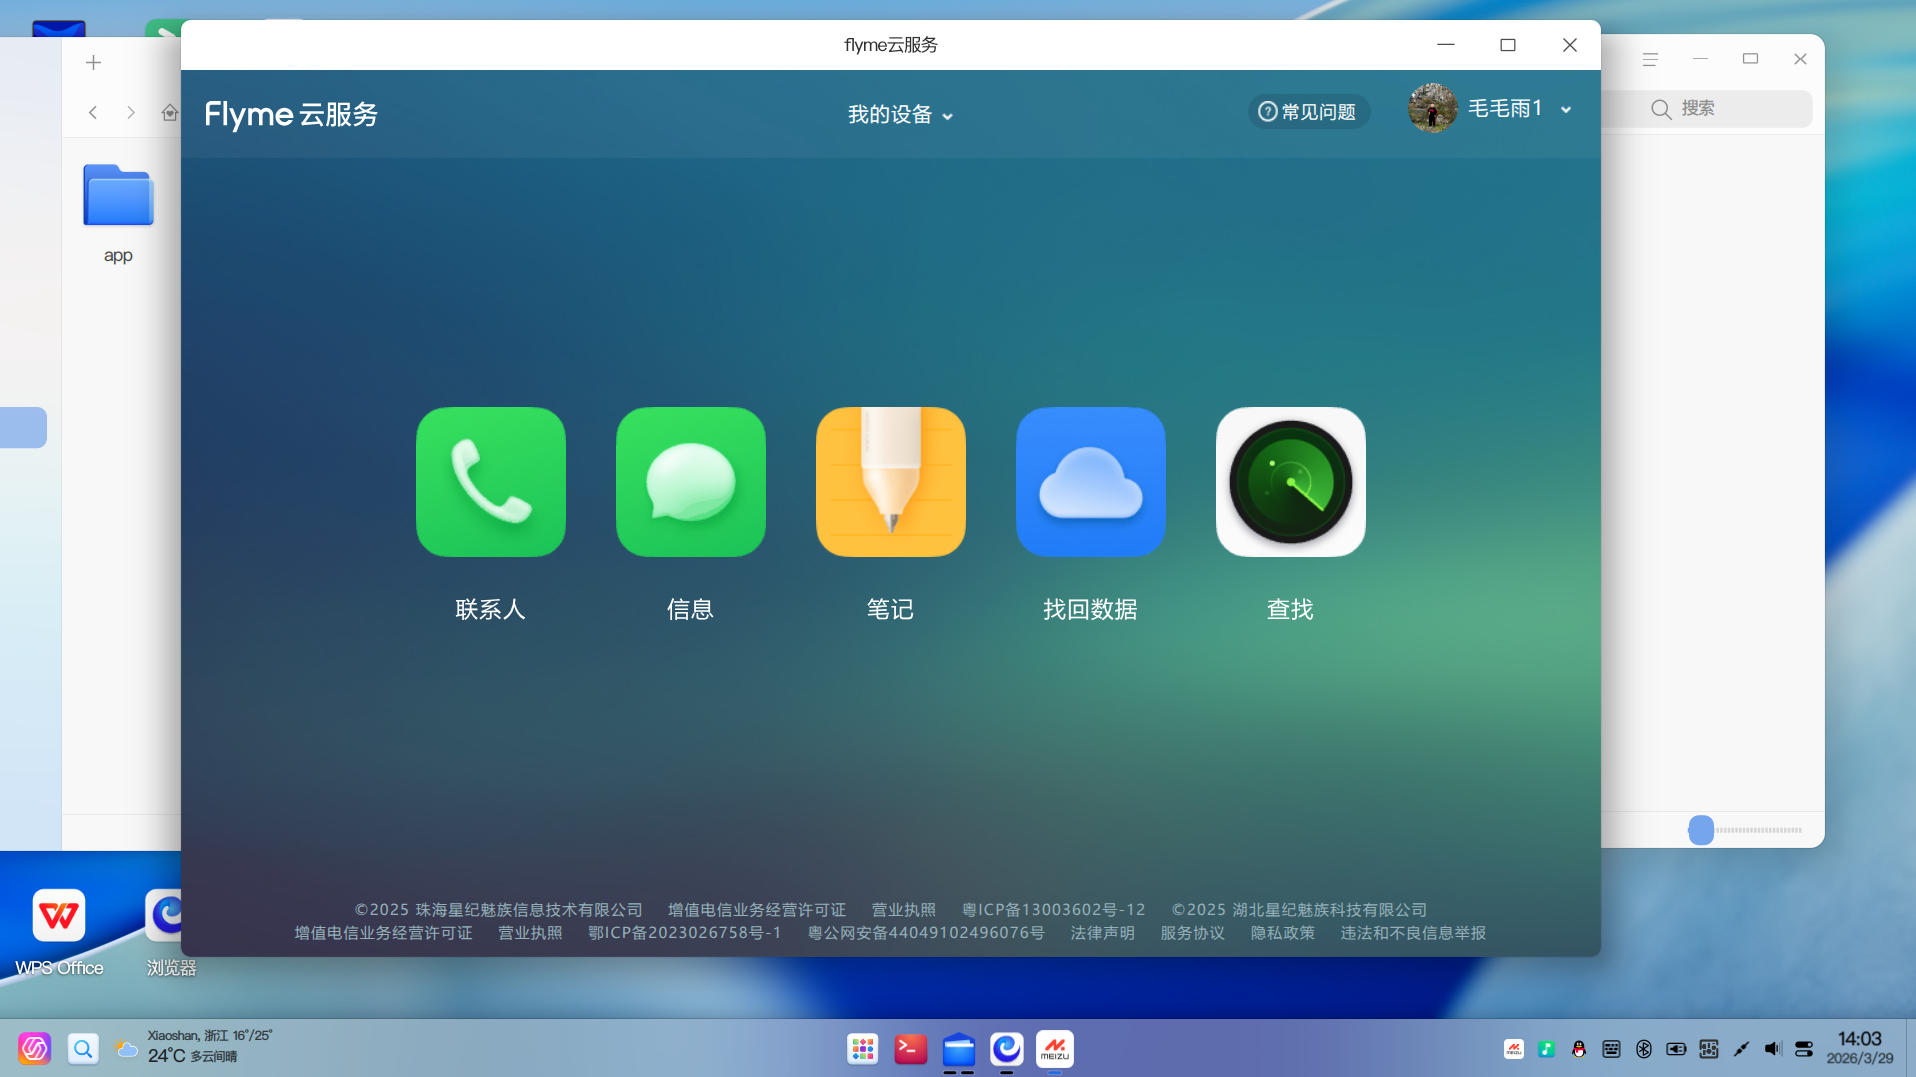Open the 常见问题 help button
This screenshot has width=1916, height=1077.
(x=1308, y=112)
